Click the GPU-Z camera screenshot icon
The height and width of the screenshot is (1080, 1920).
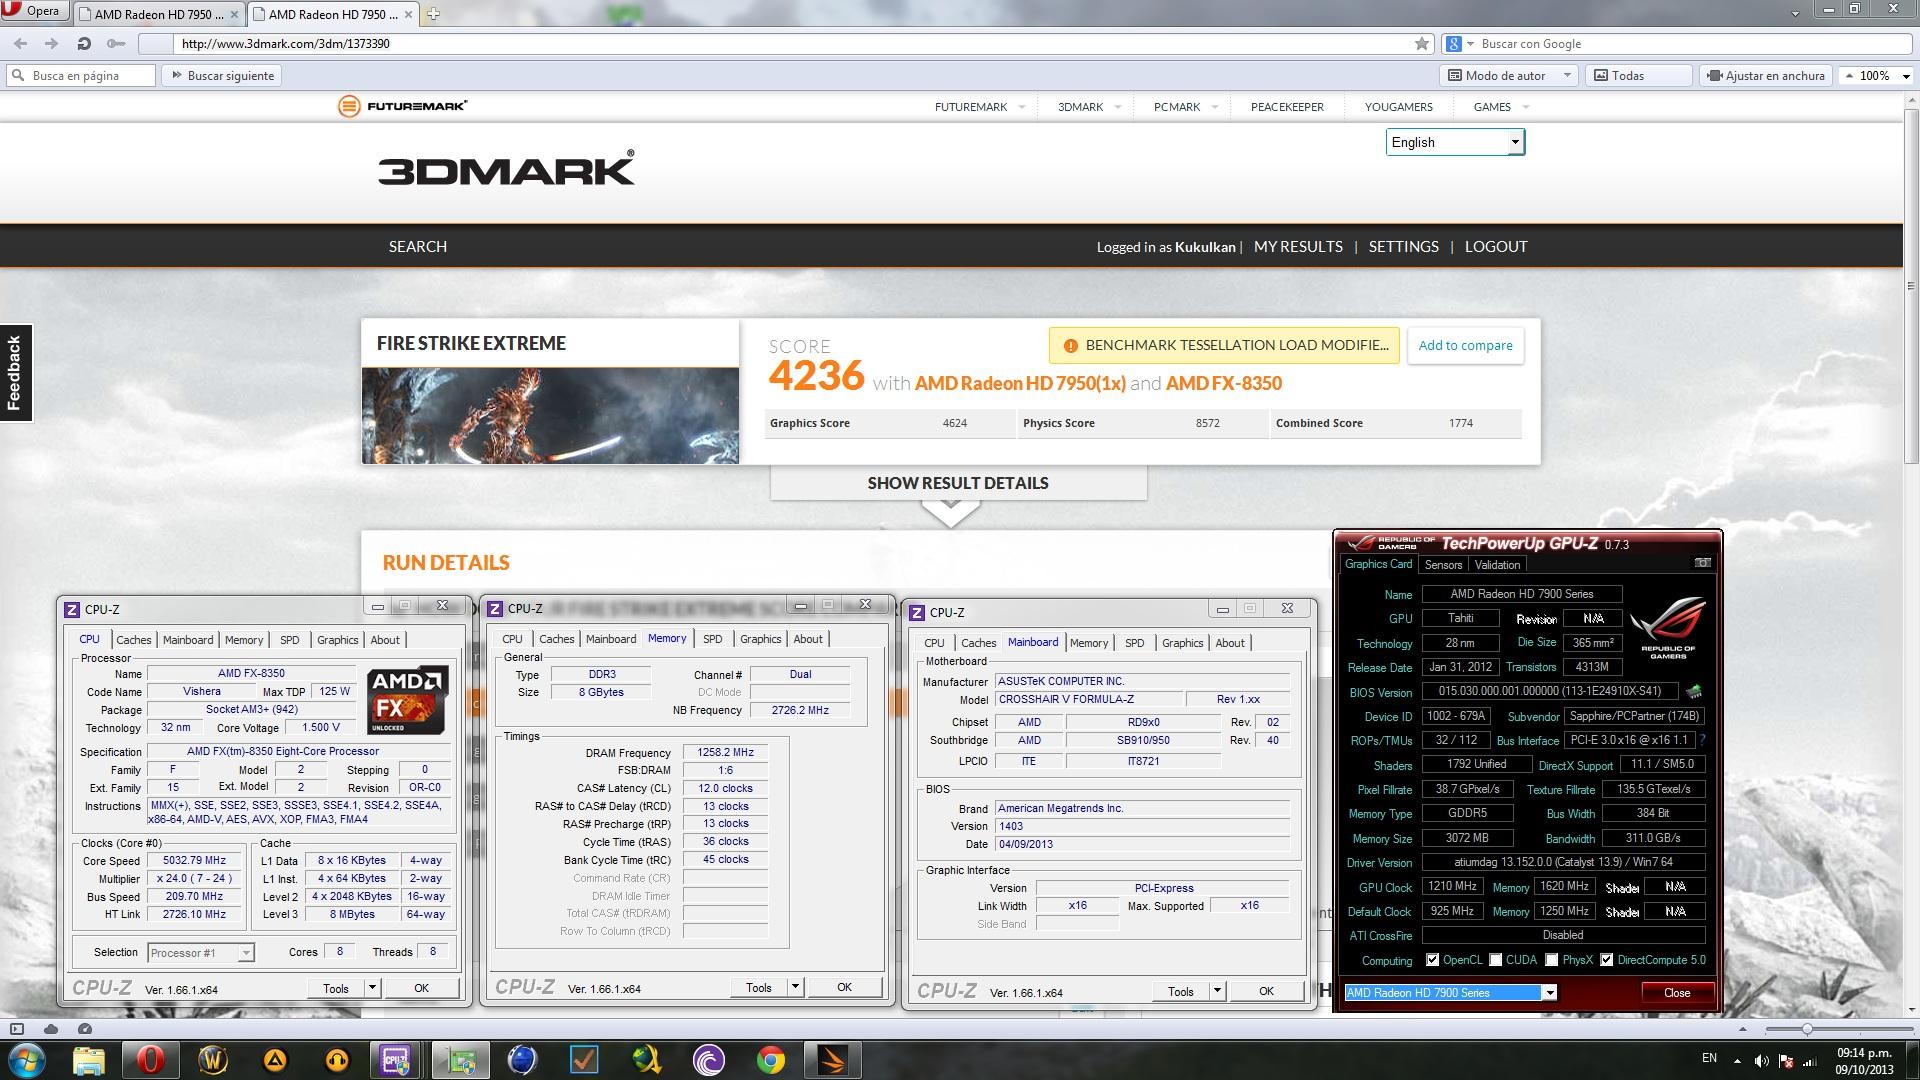pos(1702,564)
